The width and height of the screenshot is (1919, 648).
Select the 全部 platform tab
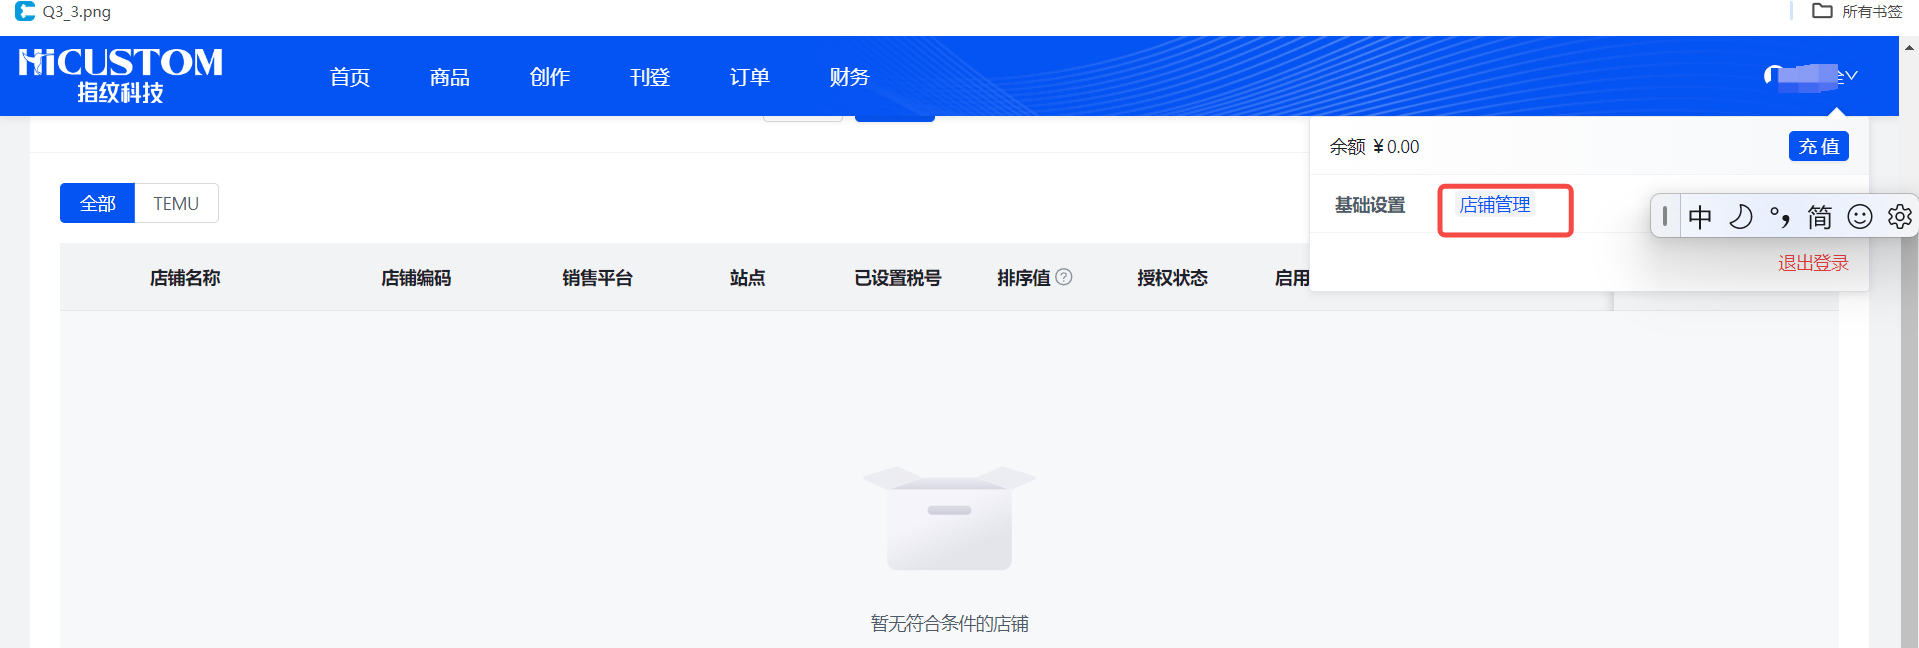[97, 203]
